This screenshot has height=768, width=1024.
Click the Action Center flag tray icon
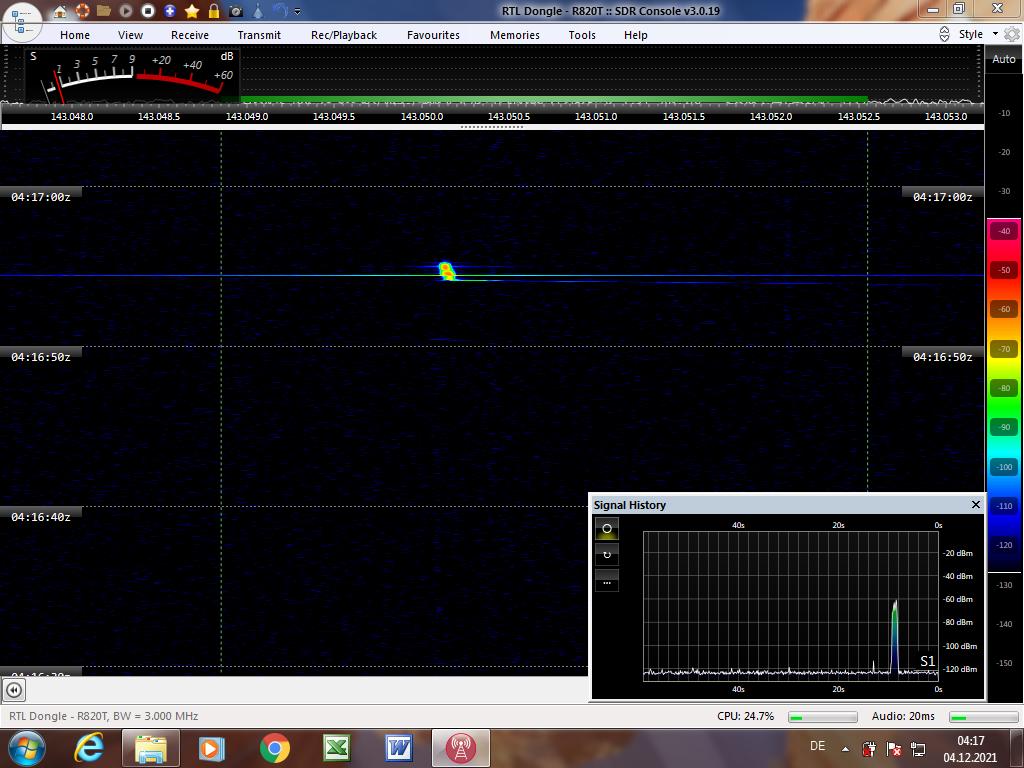click(x=894, y=749)
